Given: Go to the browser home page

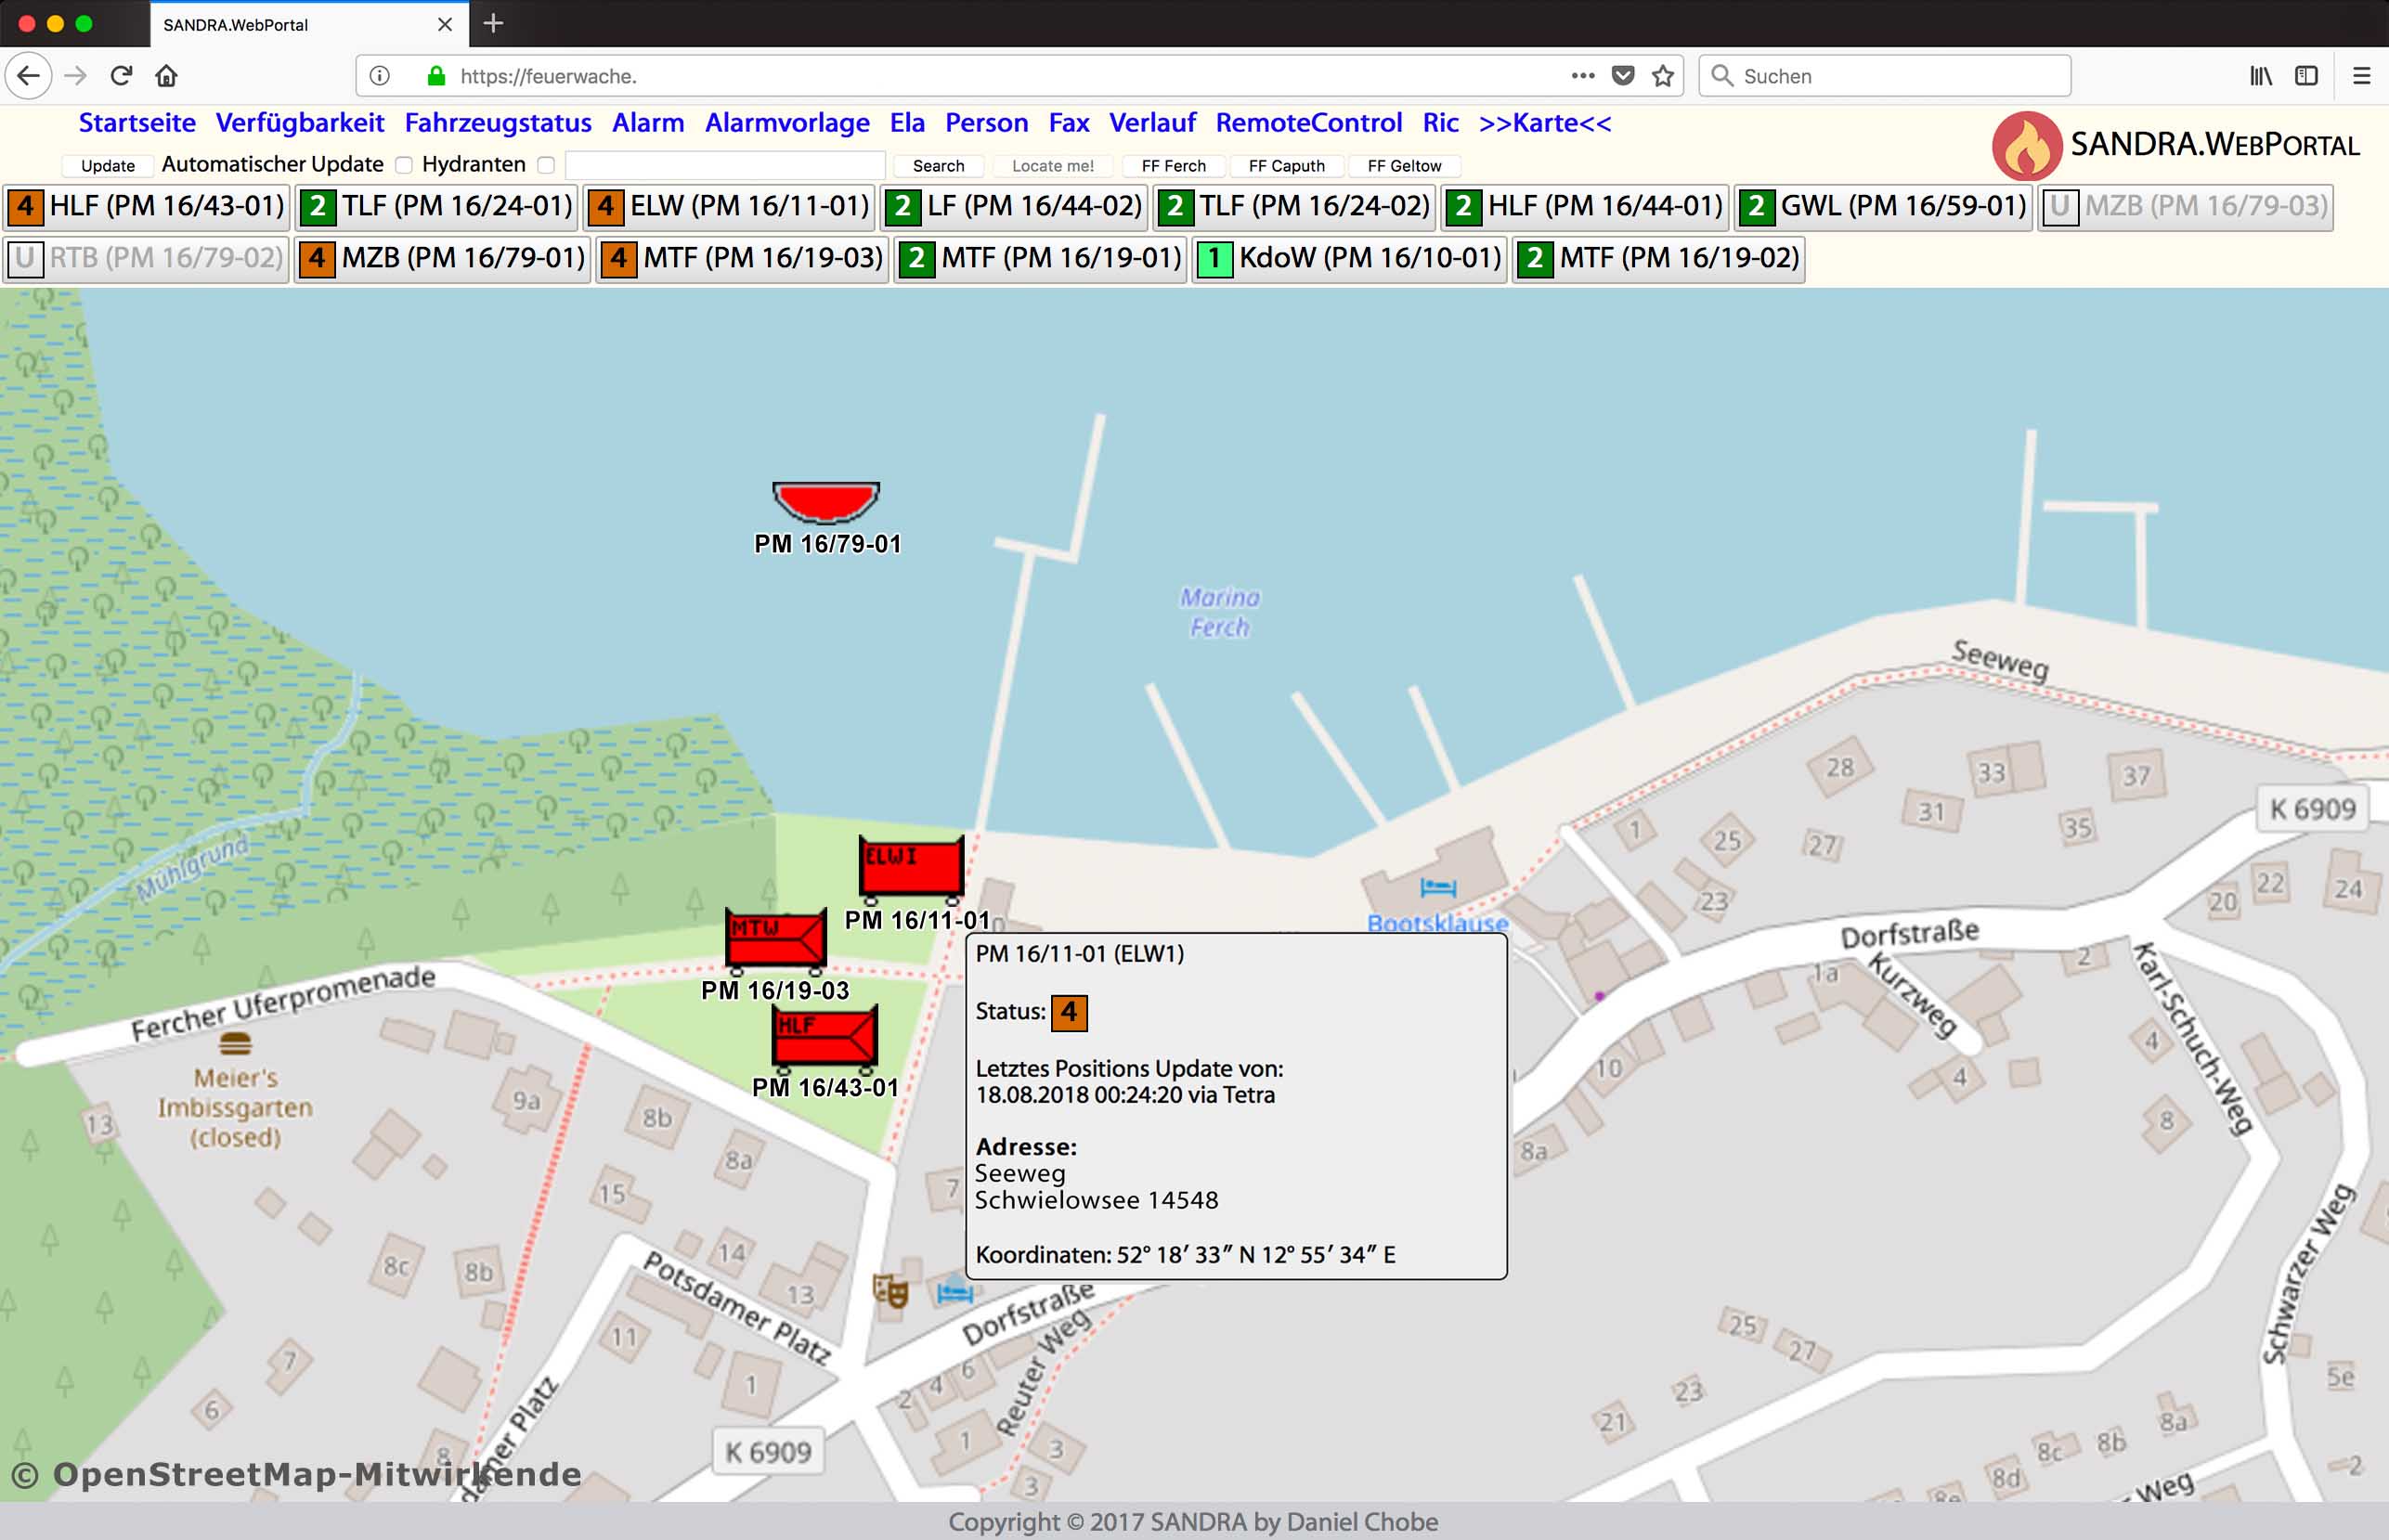Looking at the screenshot, I should (x=167, y=76).
